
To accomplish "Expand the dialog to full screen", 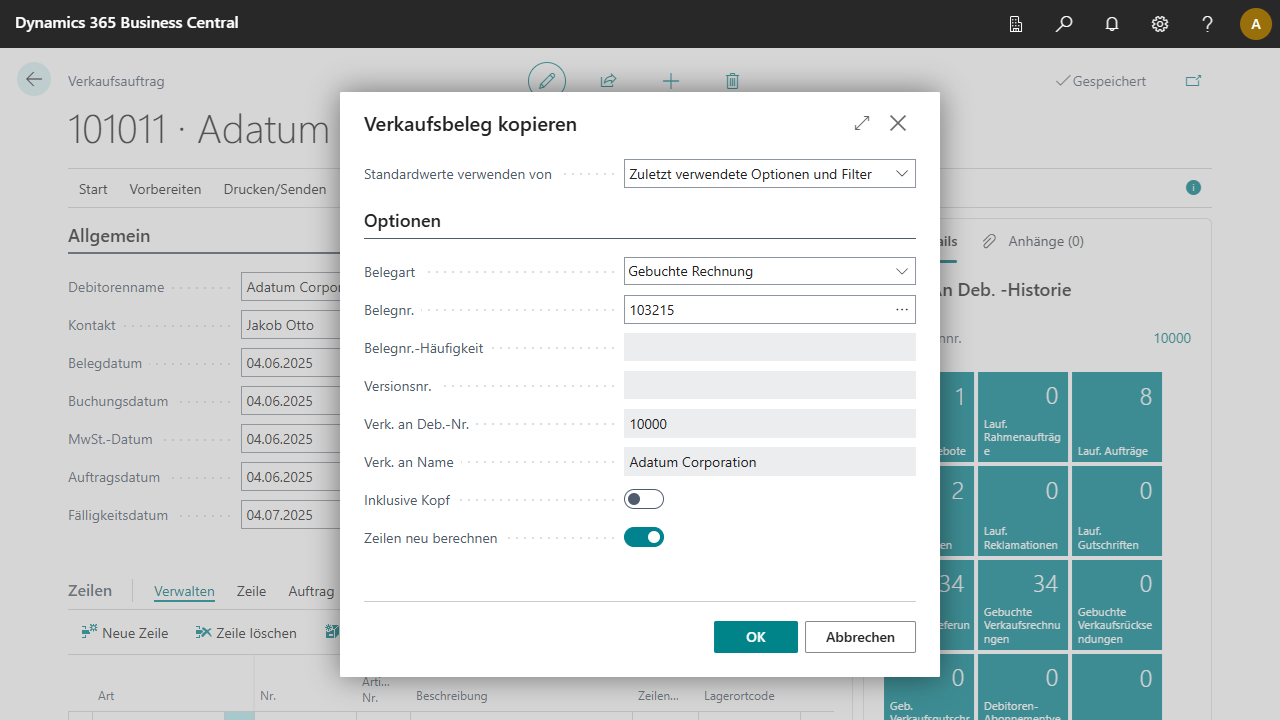I will (862, 123).
